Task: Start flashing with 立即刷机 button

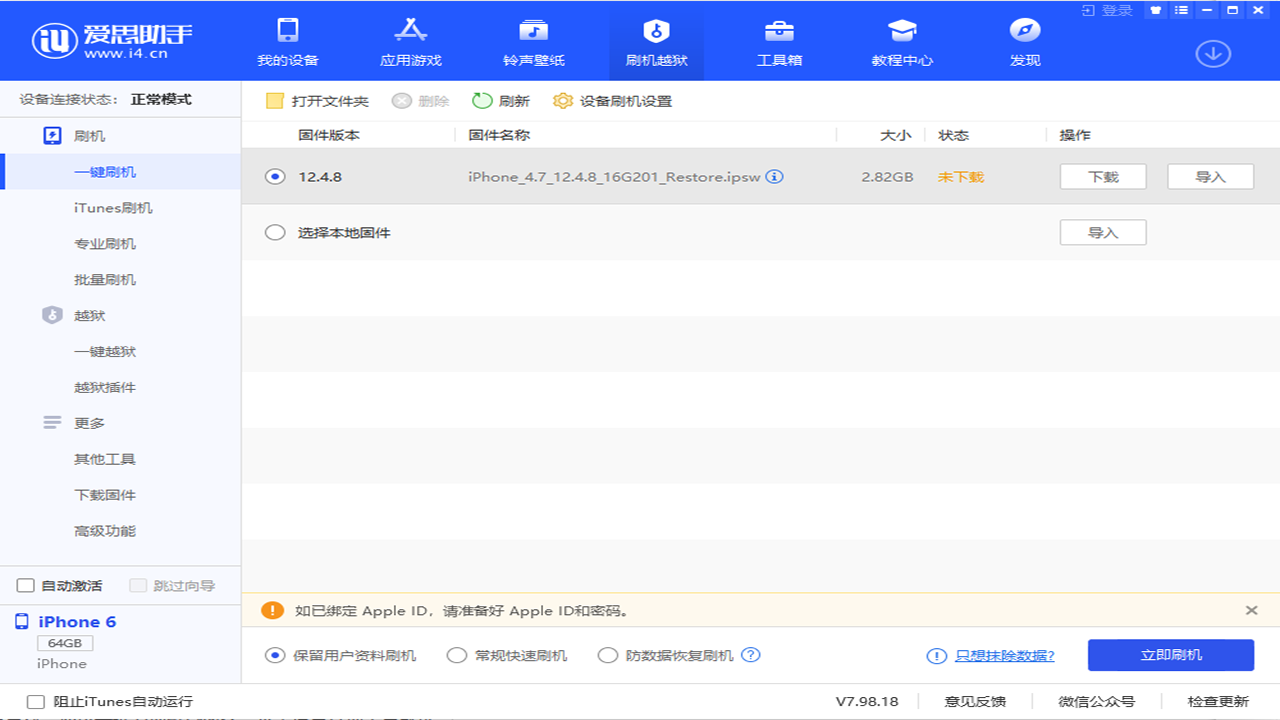Action: tap(1170, 655)
